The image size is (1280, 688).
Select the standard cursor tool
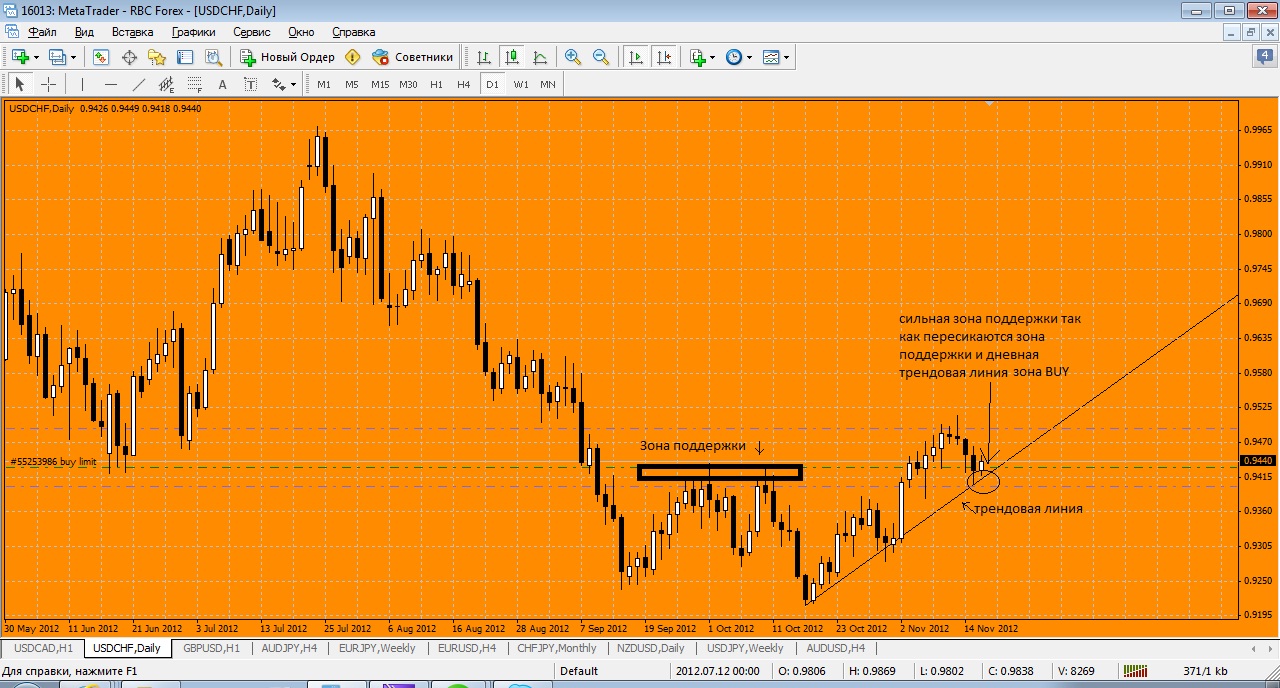(x=20, y=85)
